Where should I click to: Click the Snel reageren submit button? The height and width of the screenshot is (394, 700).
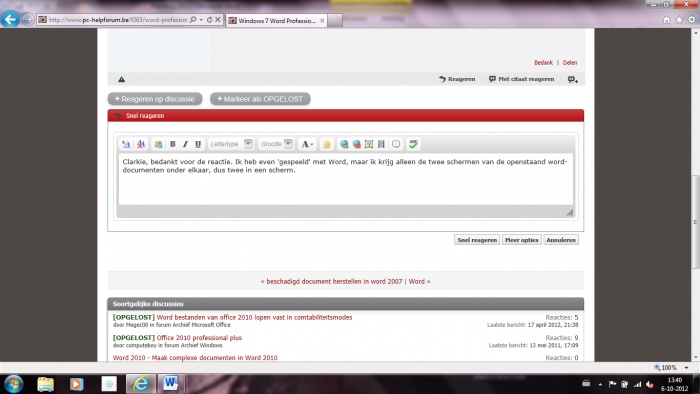point(477,240)
